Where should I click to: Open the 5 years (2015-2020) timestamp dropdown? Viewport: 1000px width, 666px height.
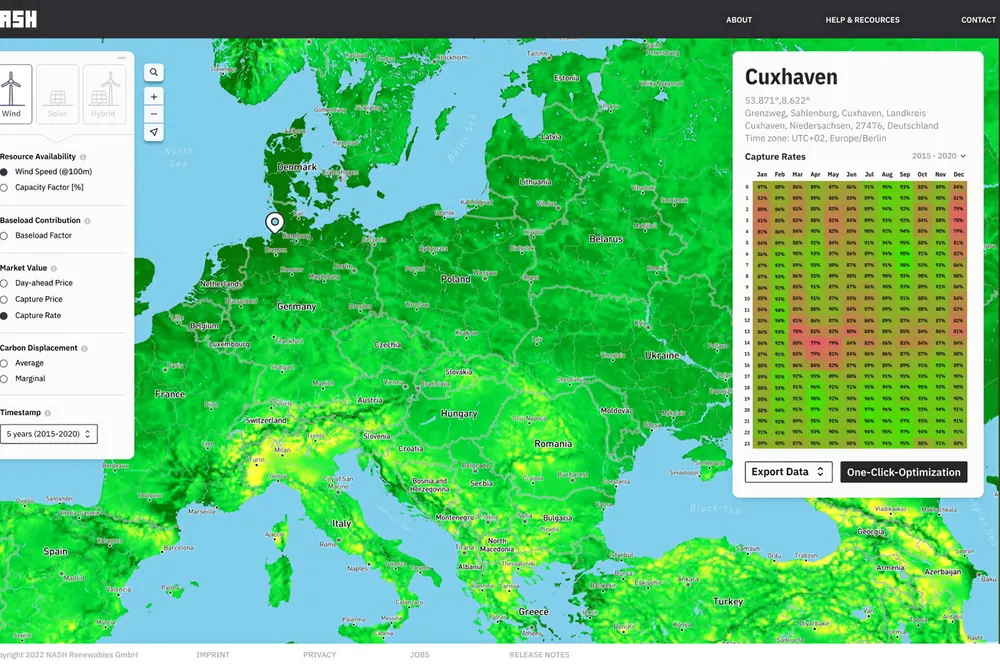pyautogui.click(x=48, y=434)
